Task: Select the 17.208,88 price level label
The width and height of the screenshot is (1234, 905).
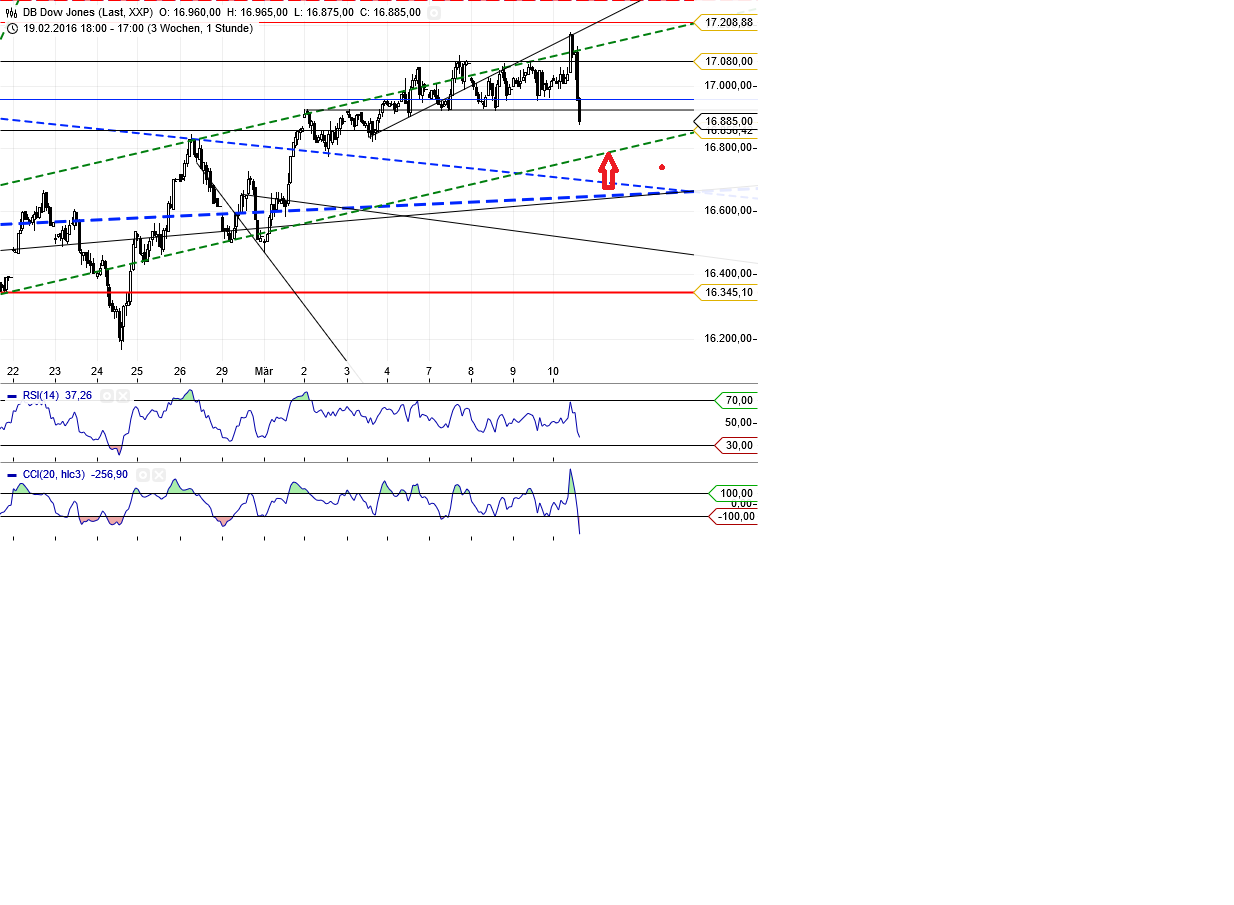Action: [x=727, y=22]
